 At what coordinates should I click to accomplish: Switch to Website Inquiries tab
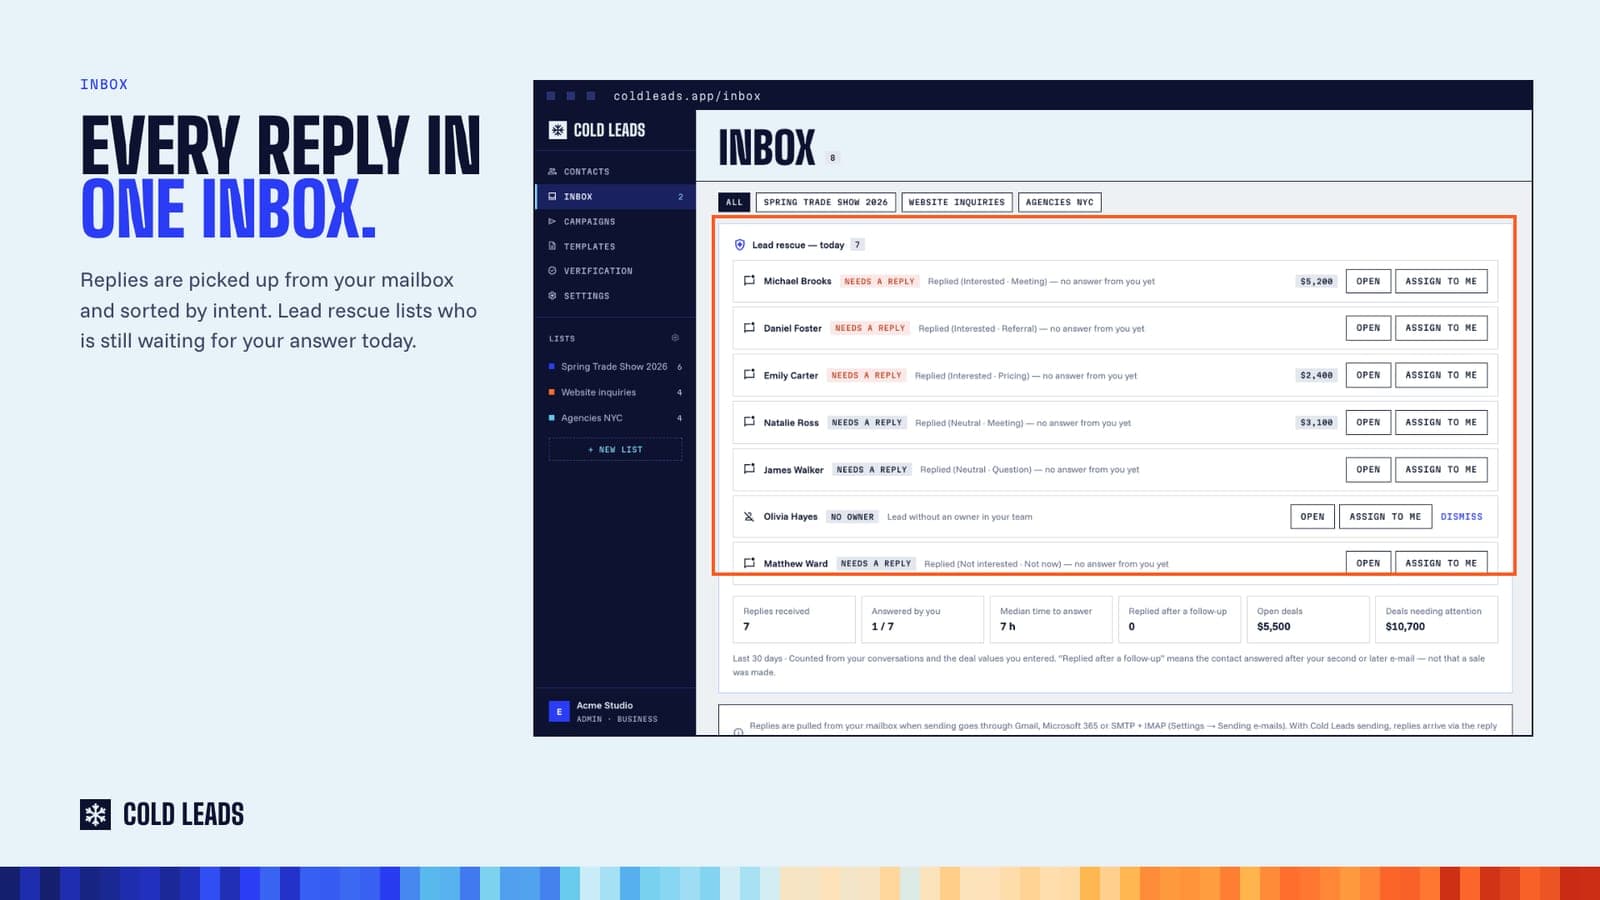coord(957,202)
